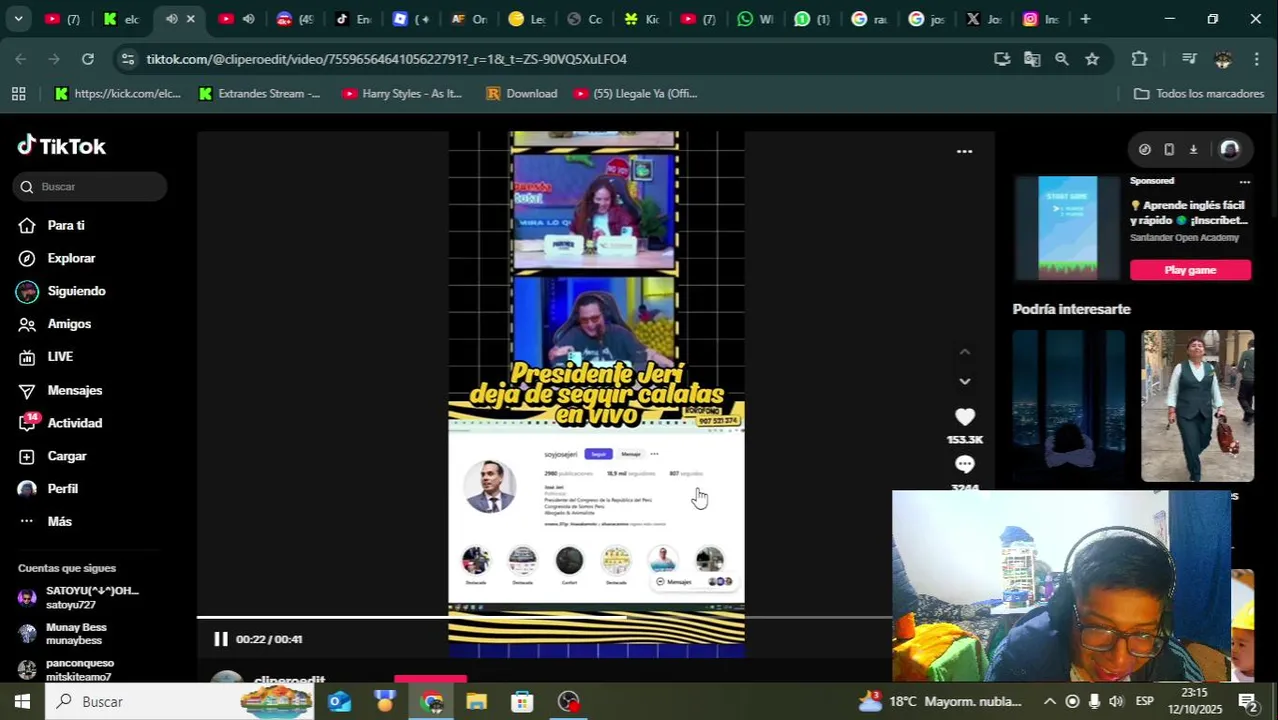The width and height of the screenshot is (1278, 720).
Task: Like the video with the heart icon
Action: coord(964,417)
